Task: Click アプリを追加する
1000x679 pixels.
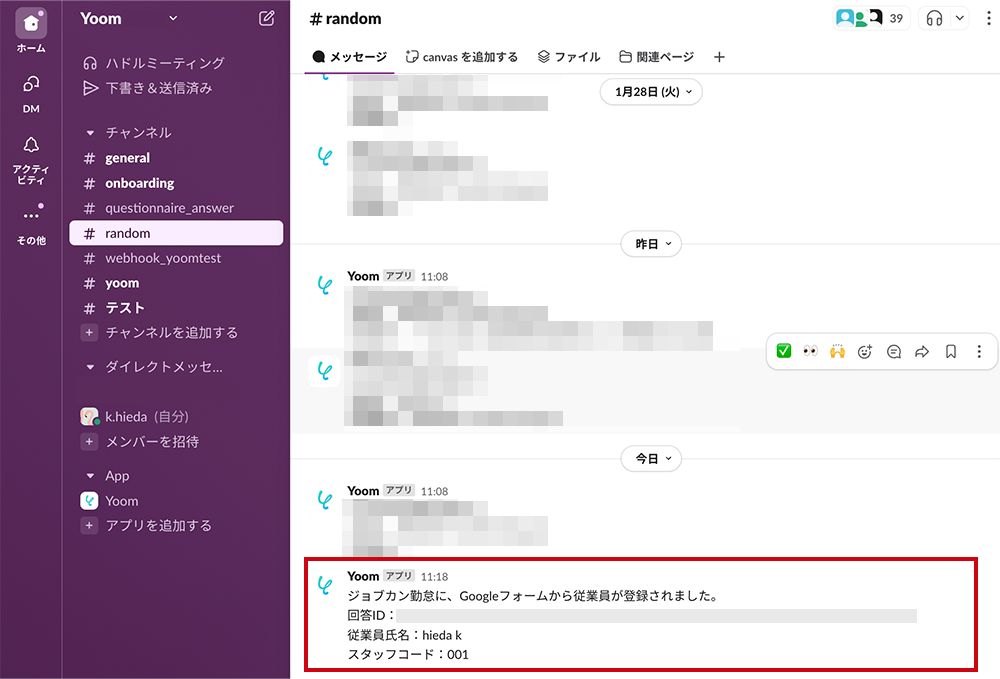Action: [147, 525]
